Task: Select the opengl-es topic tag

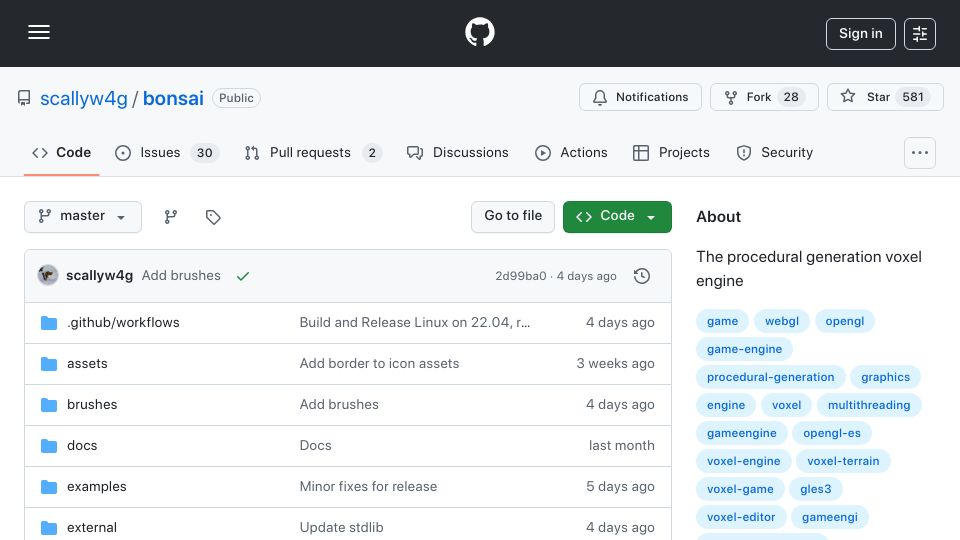Action: pos(831,433)
